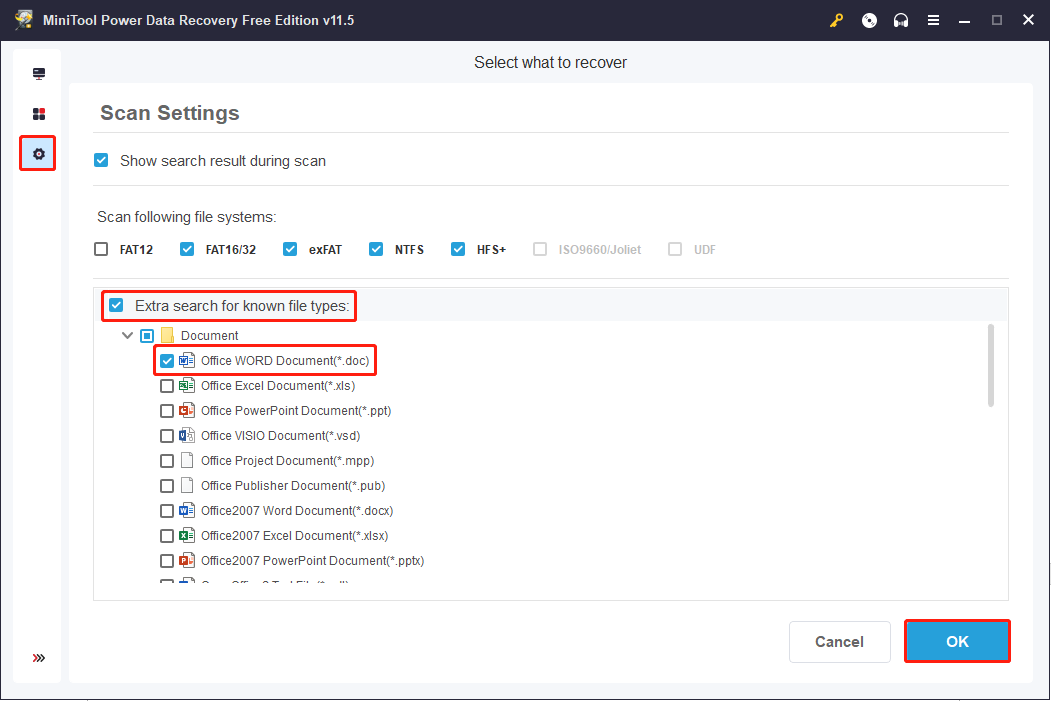Check Office2007 Word Document(*.docx)
Viewport: 1051px width, 701px height.
pos(167,511)
